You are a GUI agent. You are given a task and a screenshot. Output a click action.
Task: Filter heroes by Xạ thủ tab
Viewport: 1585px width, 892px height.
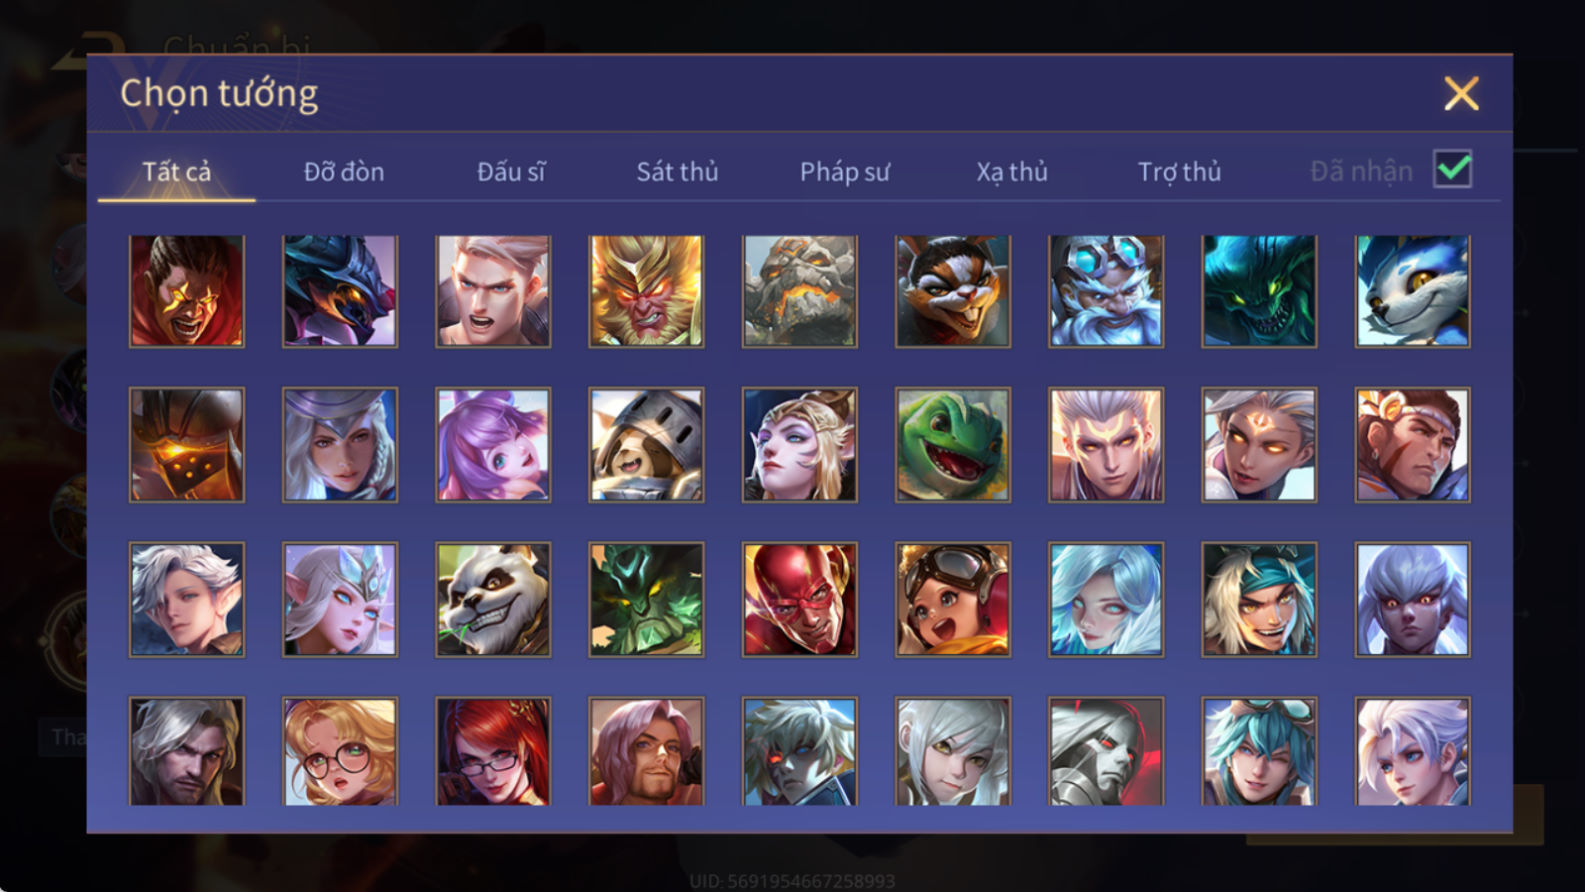1012,172
